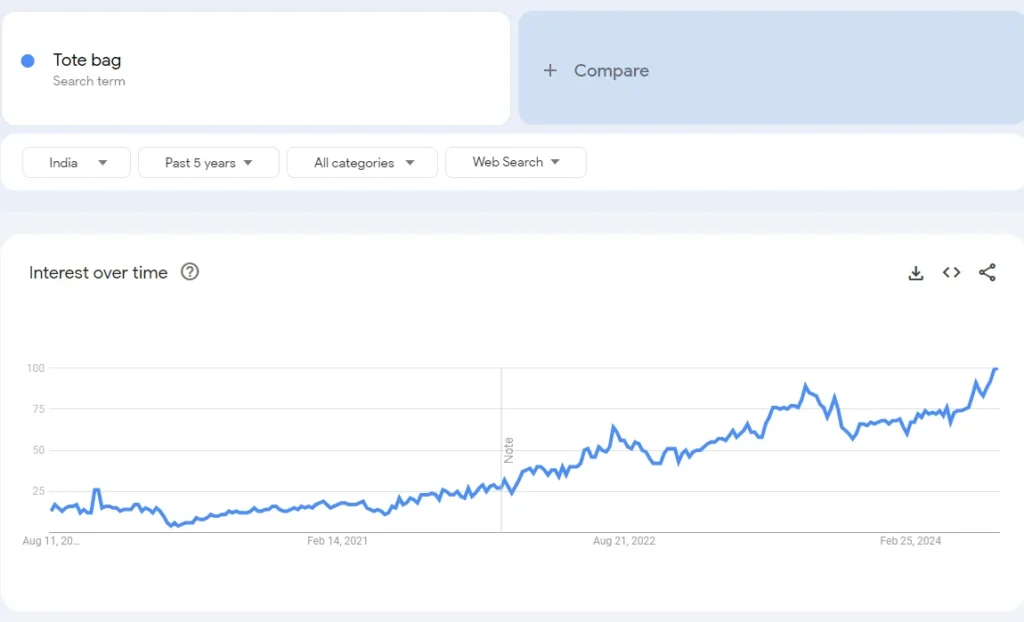Image resolution: width=1024 pixels, height=622 pixels.
Task: Open the embed code view
Action: [x=951, y=272]
